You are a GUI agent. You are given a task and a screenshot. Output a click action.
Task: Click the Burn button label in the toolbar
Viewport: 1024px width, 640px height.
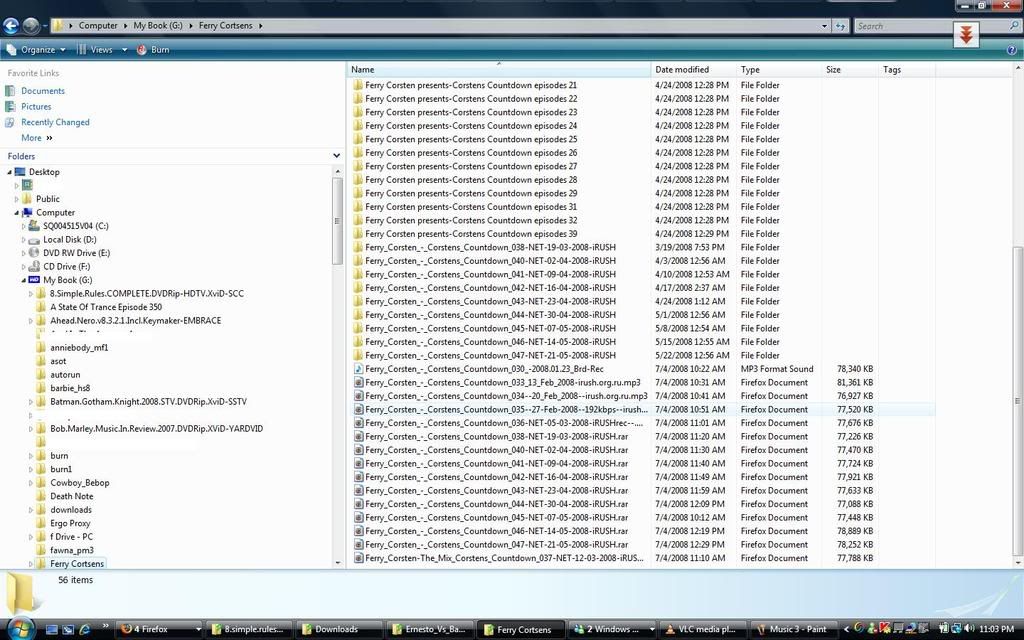pyautogui.click(x=160, y=50)
